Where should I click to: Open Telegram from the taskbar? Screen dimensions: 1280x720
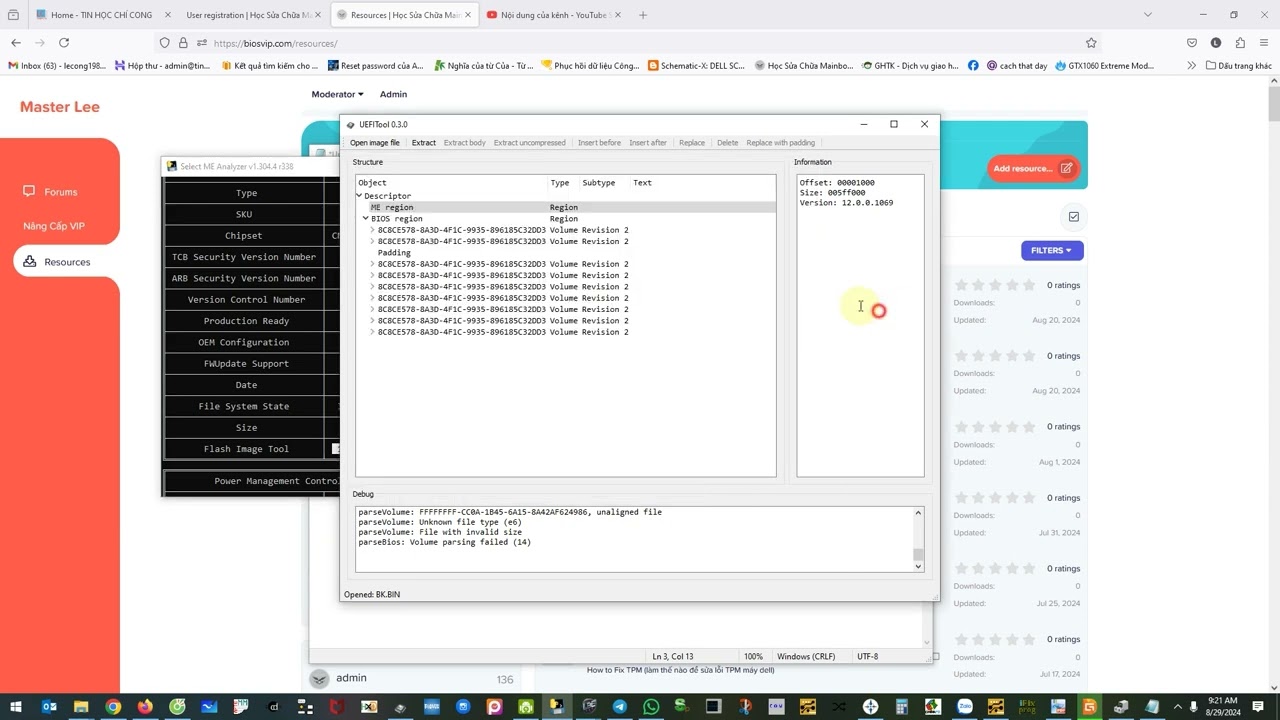(x=620, y=707)
